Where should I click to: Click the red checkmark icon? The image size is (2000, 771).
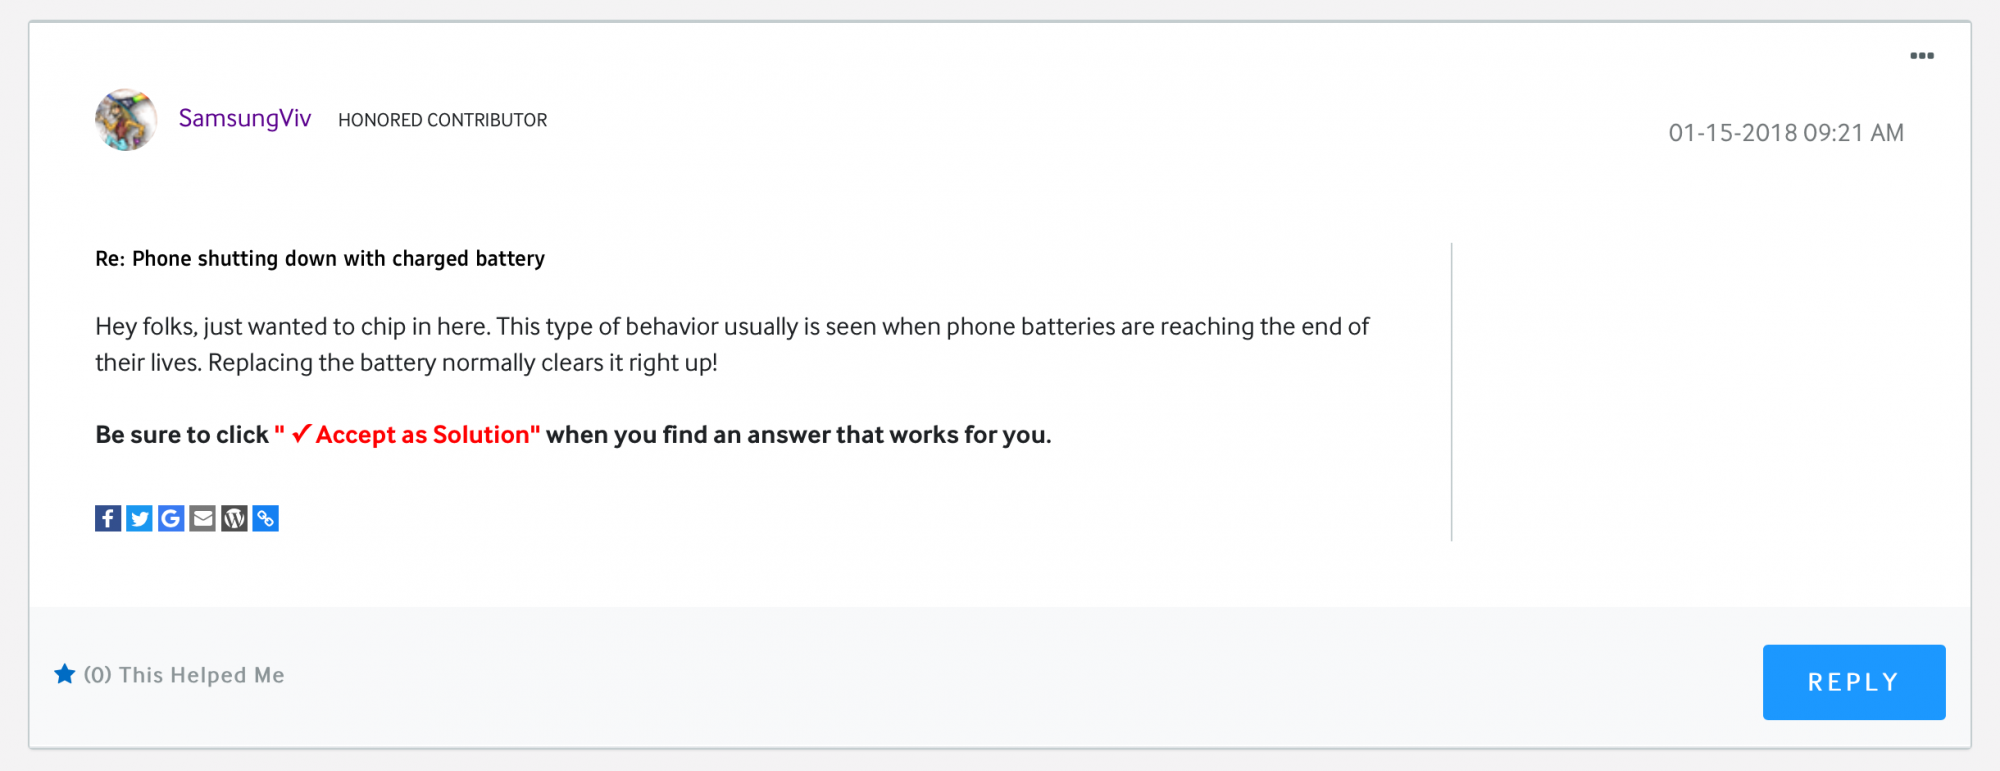pos(301,434)
